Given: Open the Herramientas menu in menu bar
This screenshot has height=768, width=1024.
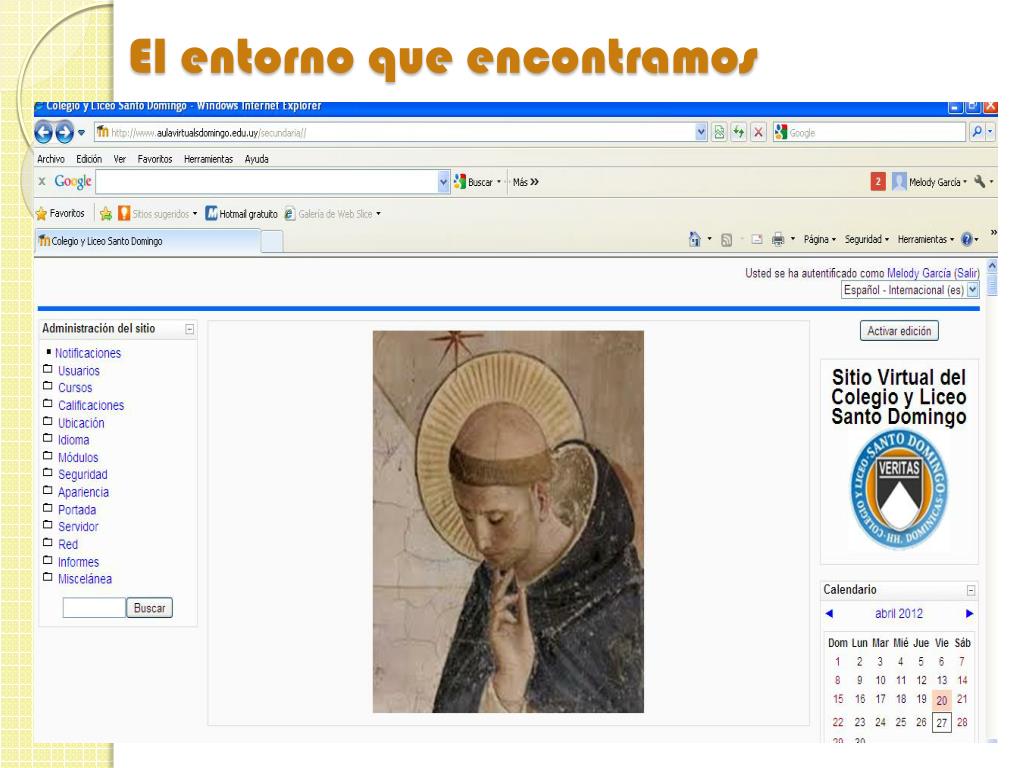Looking at the screenshot, I should pyautogui.click(x=208, y=159).
